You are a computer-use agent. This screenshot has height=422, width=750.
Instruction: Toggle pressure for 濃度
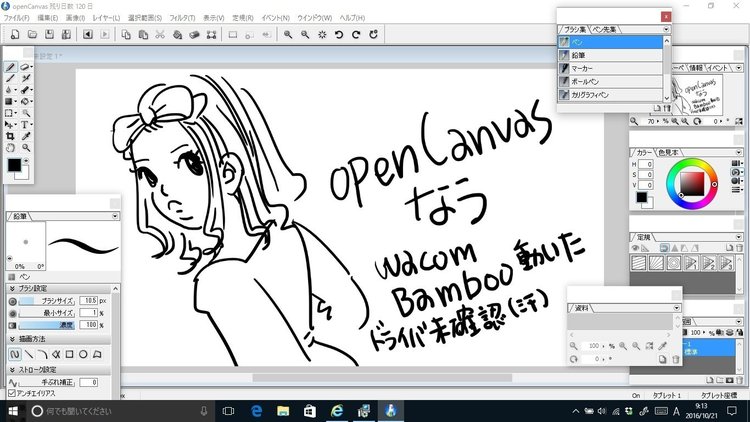(x=12, y=325)
